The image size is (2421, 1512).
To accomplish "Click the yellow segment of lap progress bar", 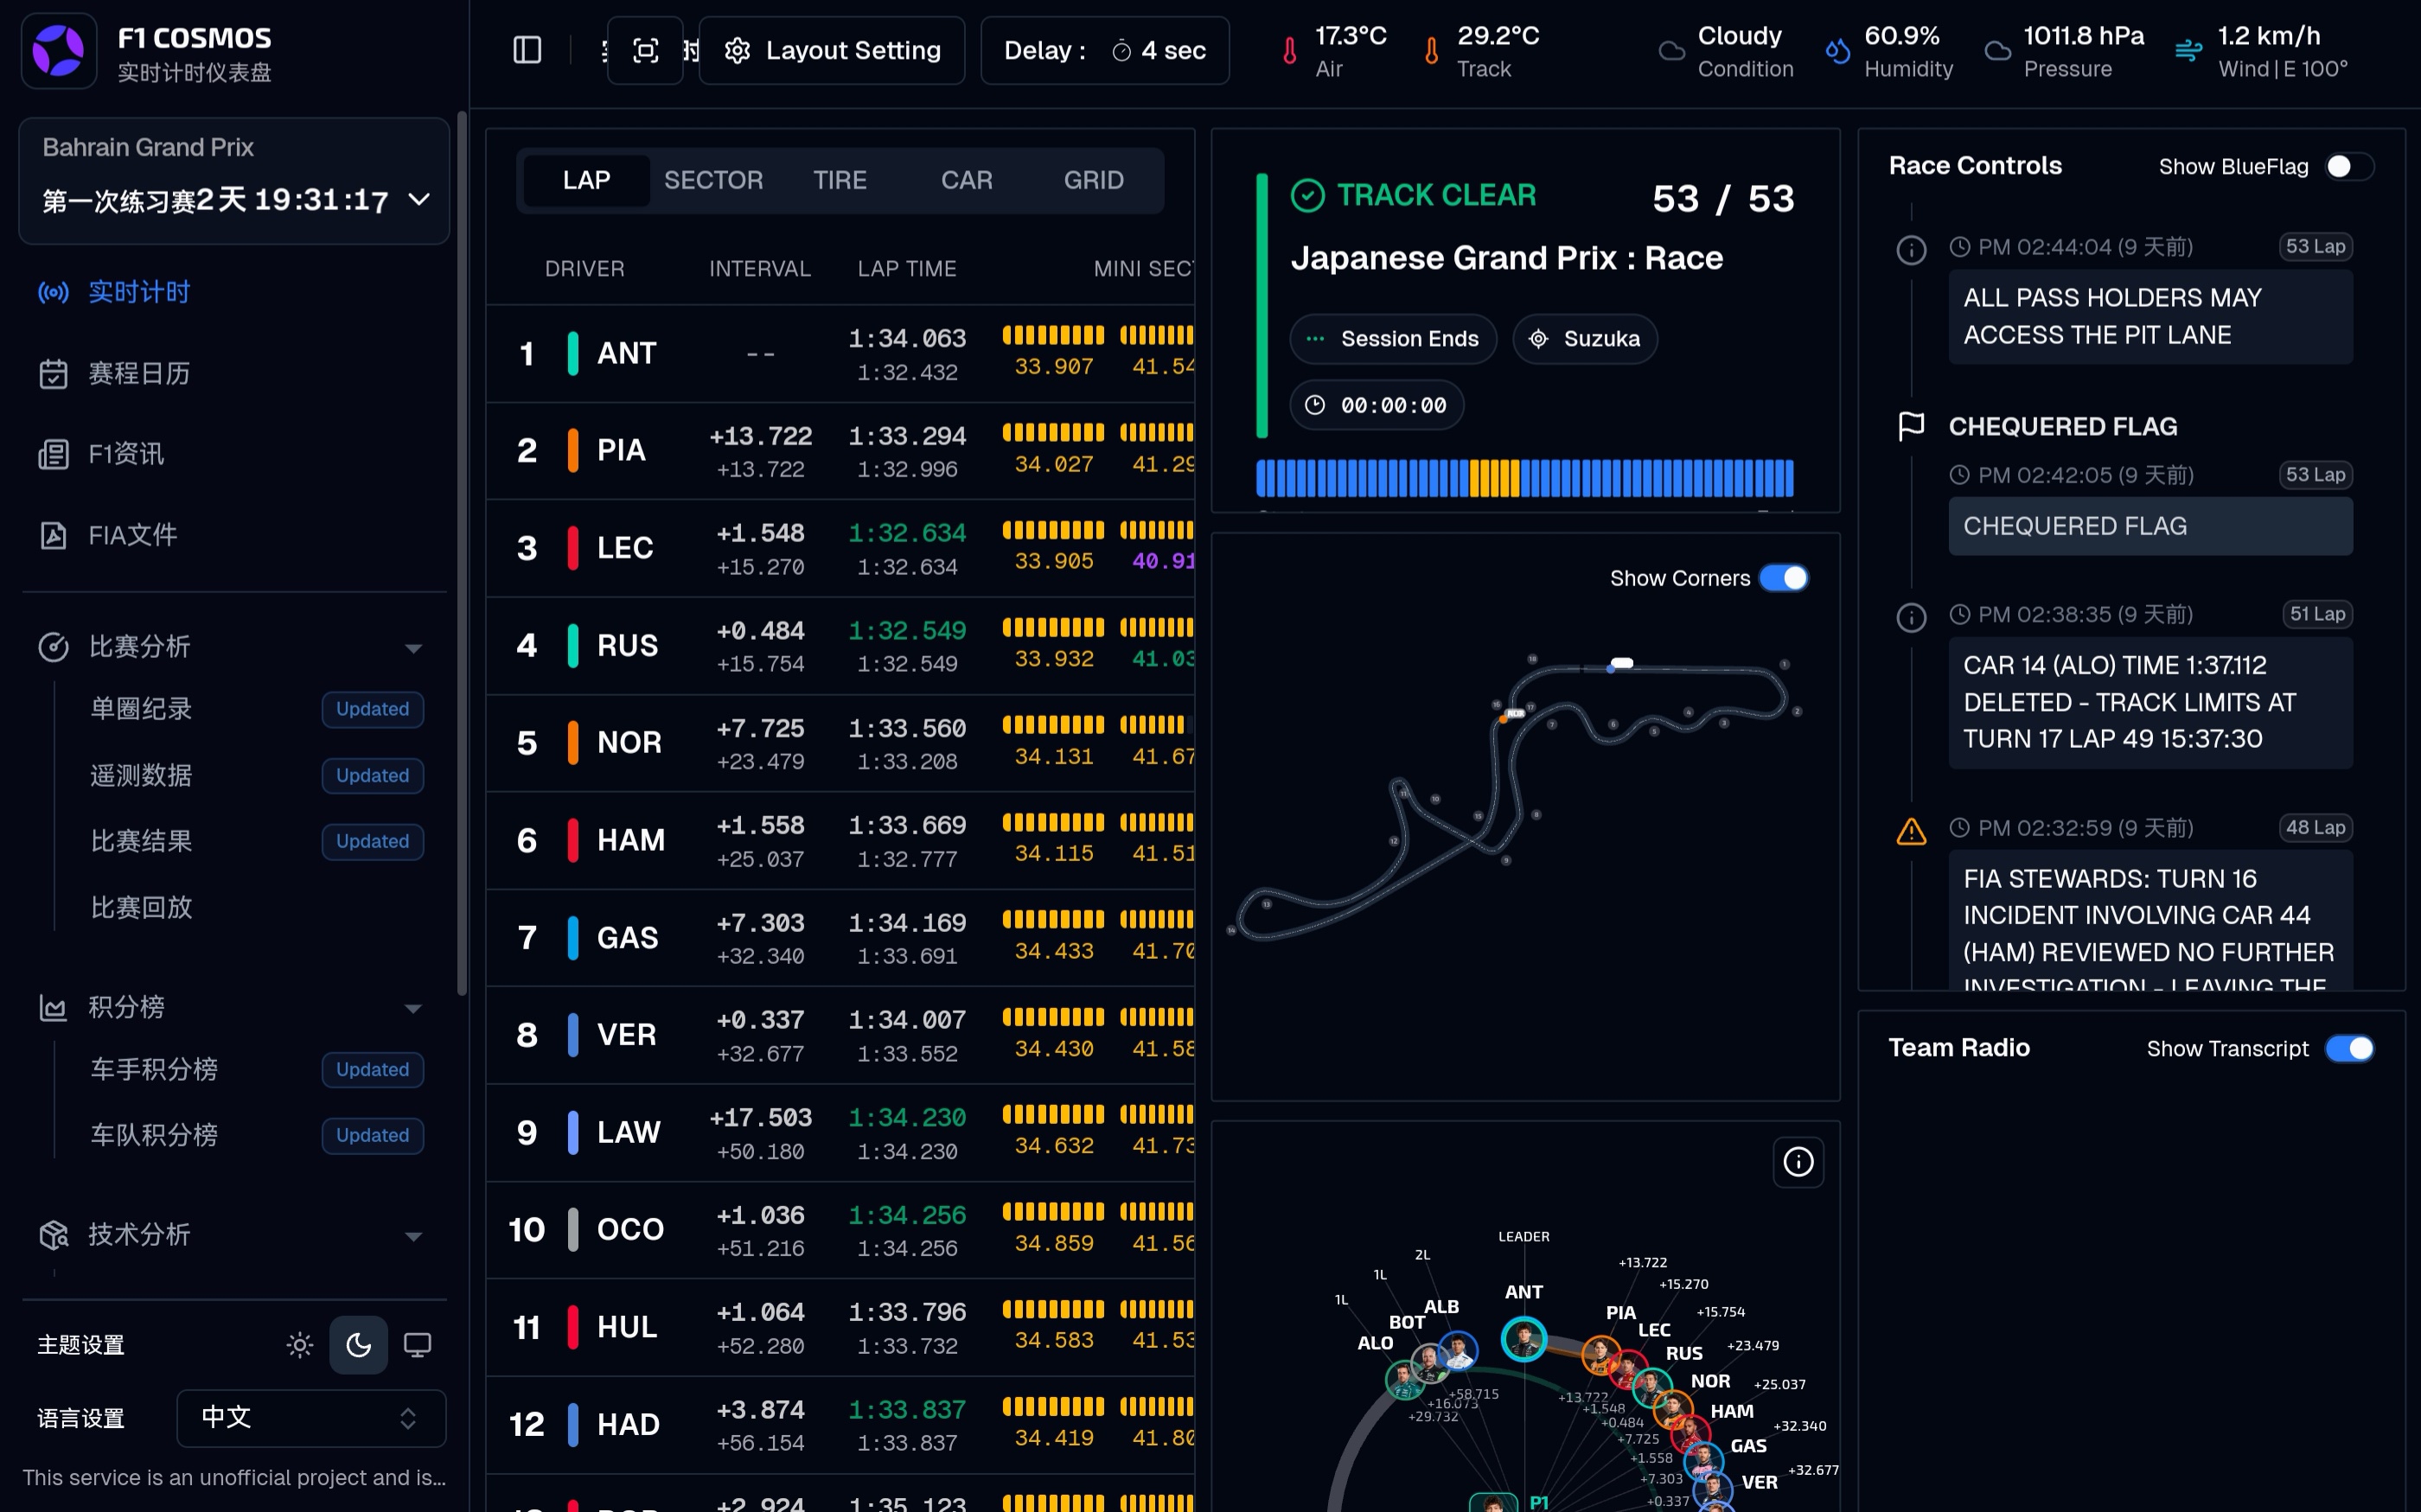I will point(1494,478).
